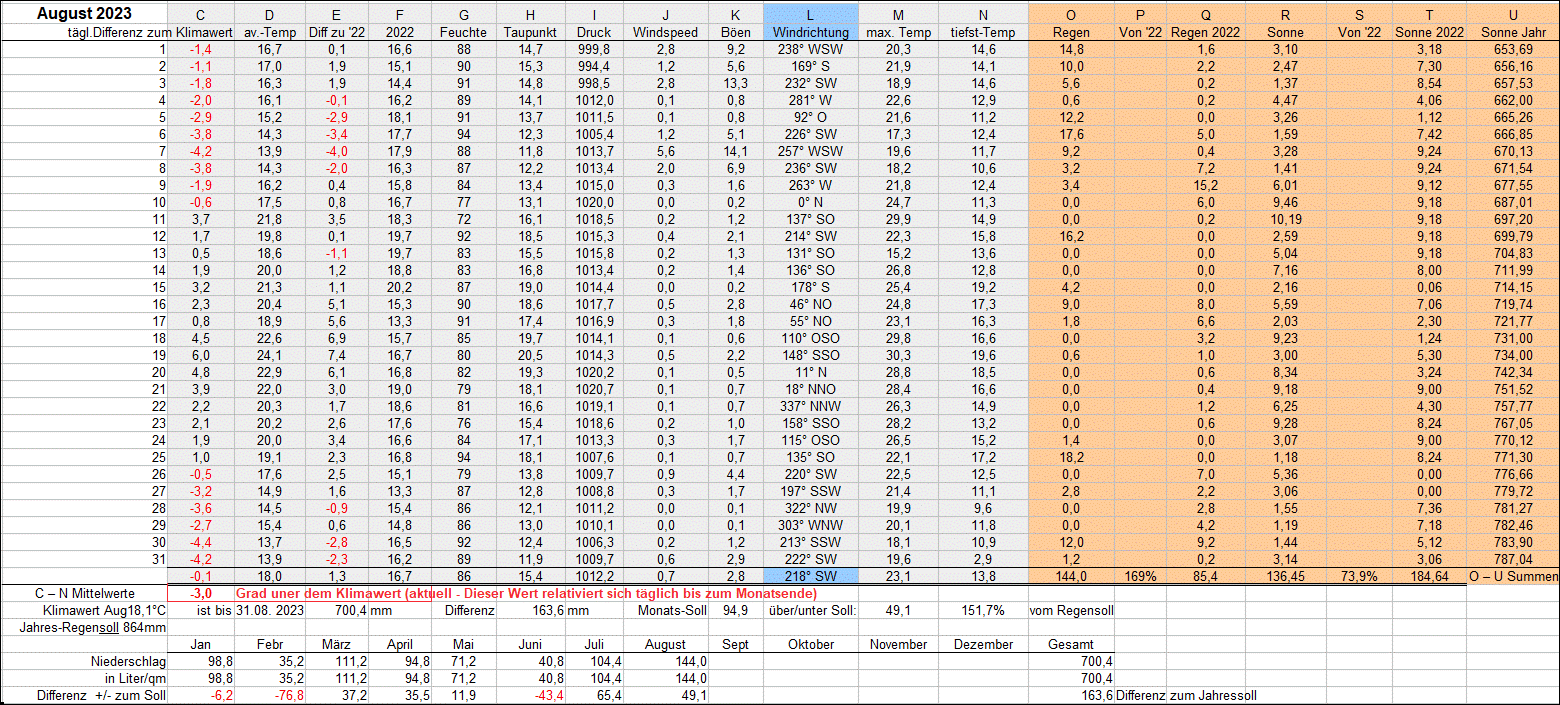Click the pressure cell '1020,0'
This screenshot has height=705, width=1560.
(594, 202)
